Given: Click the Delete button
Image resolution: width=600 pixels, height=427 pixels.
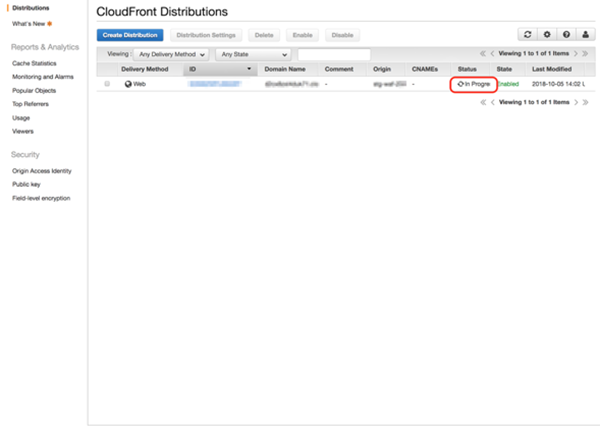Looking at the screenshot, I should [x=264, y=35].
